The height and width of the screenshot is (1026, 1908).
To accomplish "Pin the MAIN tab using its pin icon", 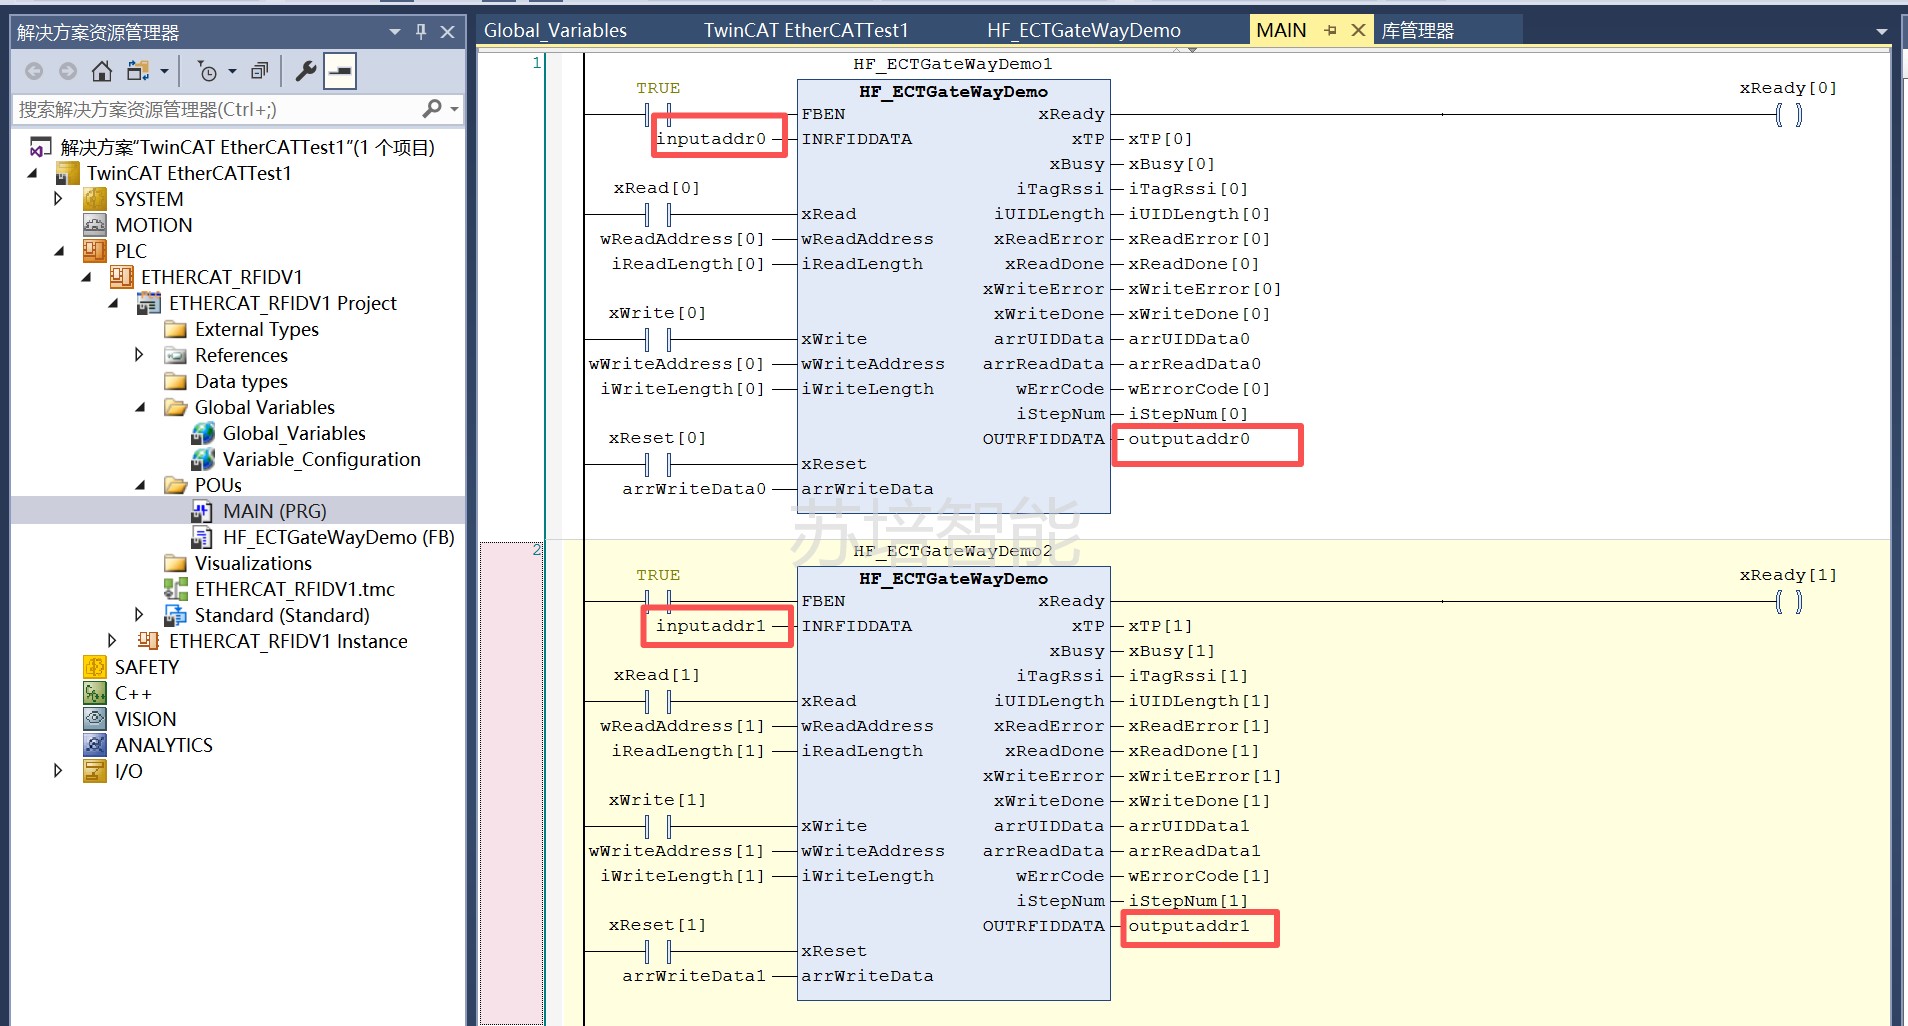I will [x=1330, y=31].
